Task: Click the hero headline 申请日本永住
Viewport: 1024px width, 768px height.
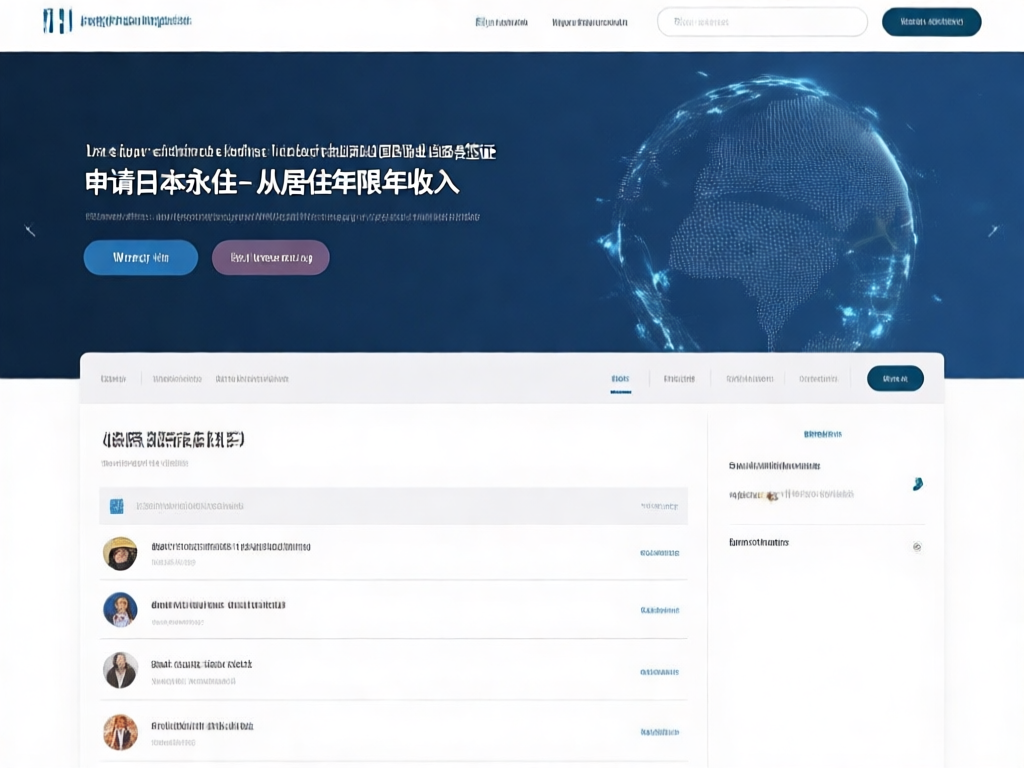Action: pyautogui.click(x=271, y=183)
